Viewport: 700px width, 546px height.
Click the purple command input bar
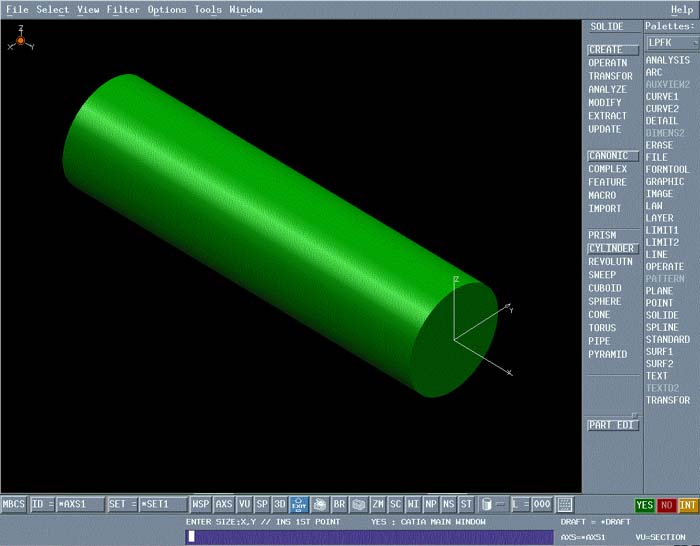point(370,536)
